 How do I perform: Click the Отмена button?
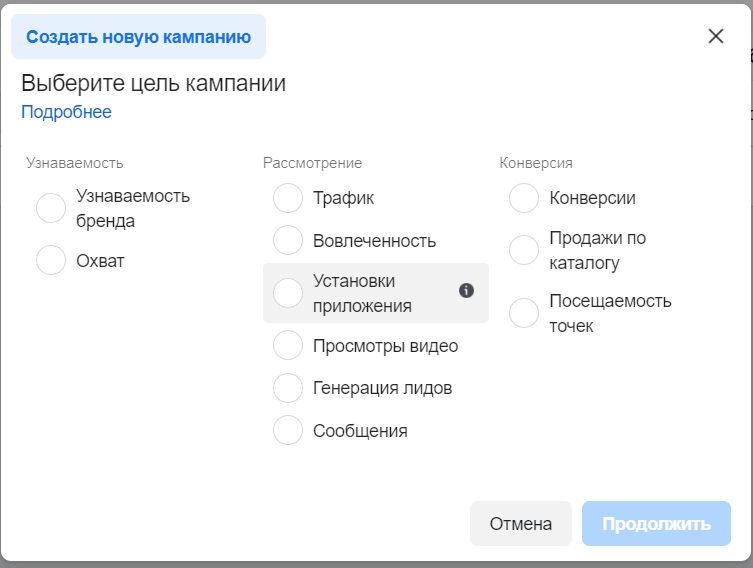(x=521, y=523)
